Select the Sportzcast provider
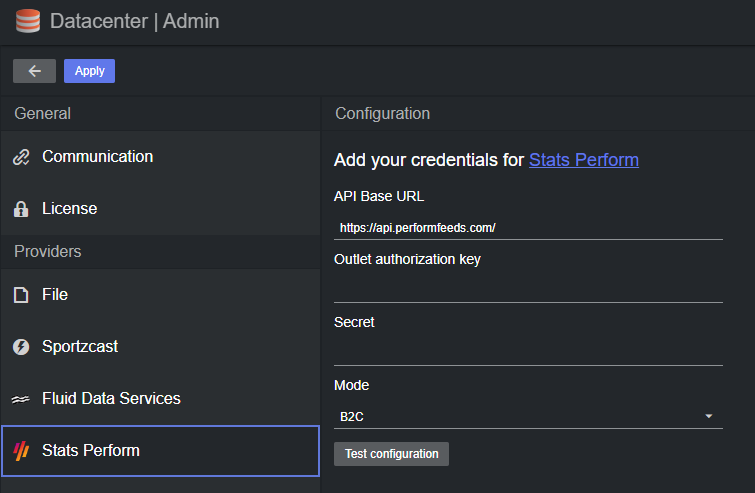The height and width of the screenshot is (493, 755). tap(160, 347)
